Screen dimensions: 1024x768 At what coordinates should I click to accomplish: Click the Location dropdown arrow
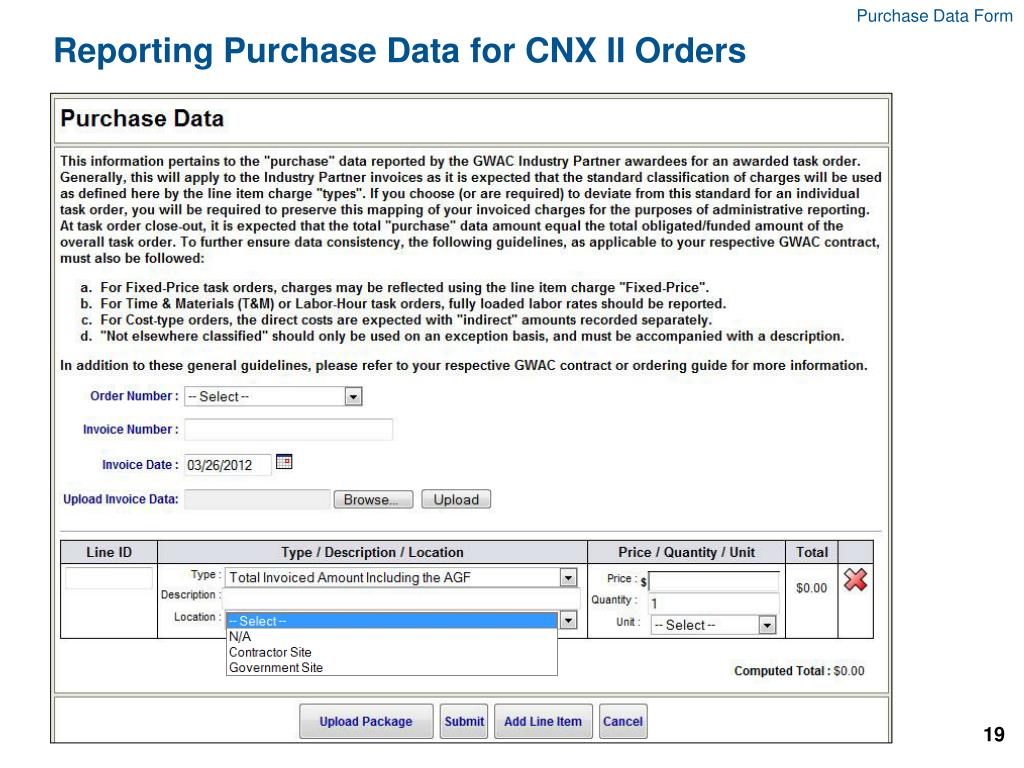568,620
